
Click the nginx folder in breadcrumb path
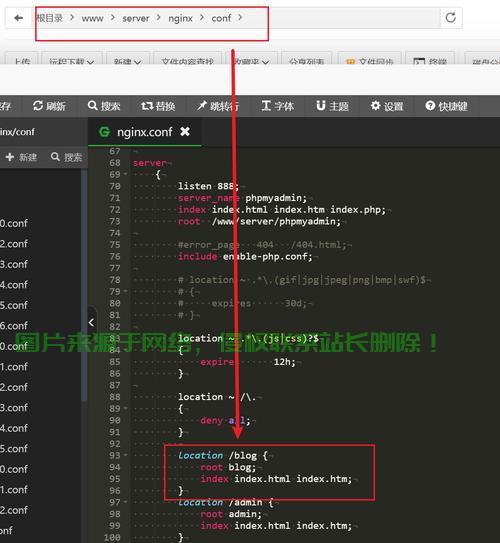(180, 18)
